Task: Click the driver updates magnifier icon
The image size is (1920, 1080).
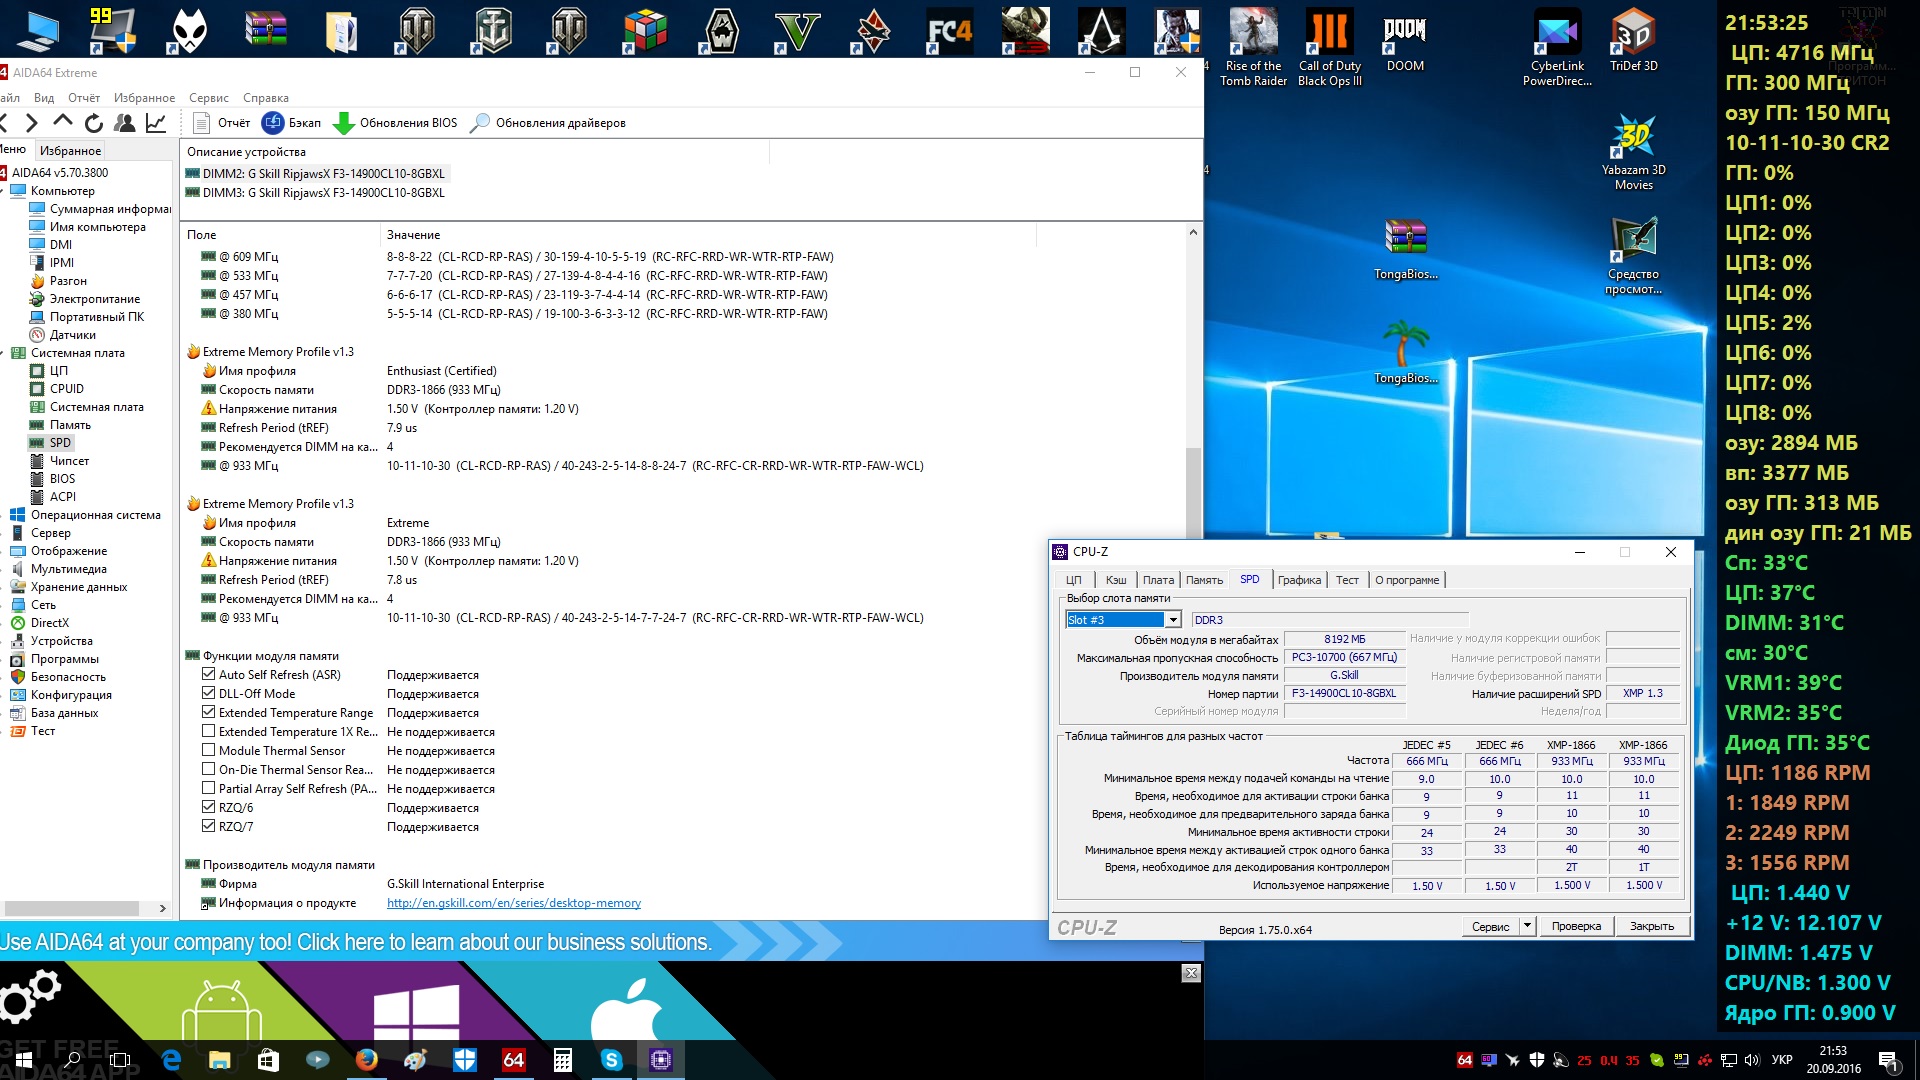Action: click(x=480, y=123)
